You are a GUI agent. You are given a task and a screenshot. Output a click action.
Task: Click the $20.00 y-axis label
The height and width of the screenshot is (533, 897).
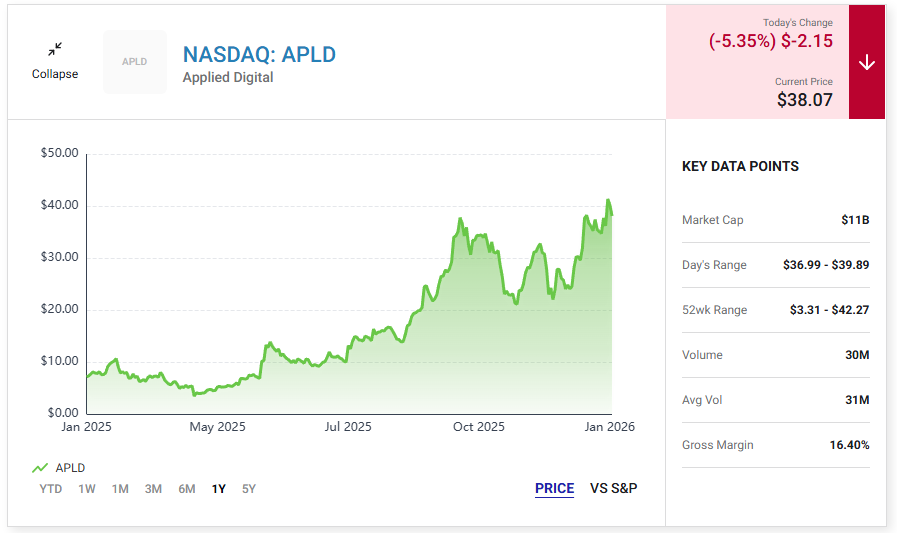[x=59, y=309]
